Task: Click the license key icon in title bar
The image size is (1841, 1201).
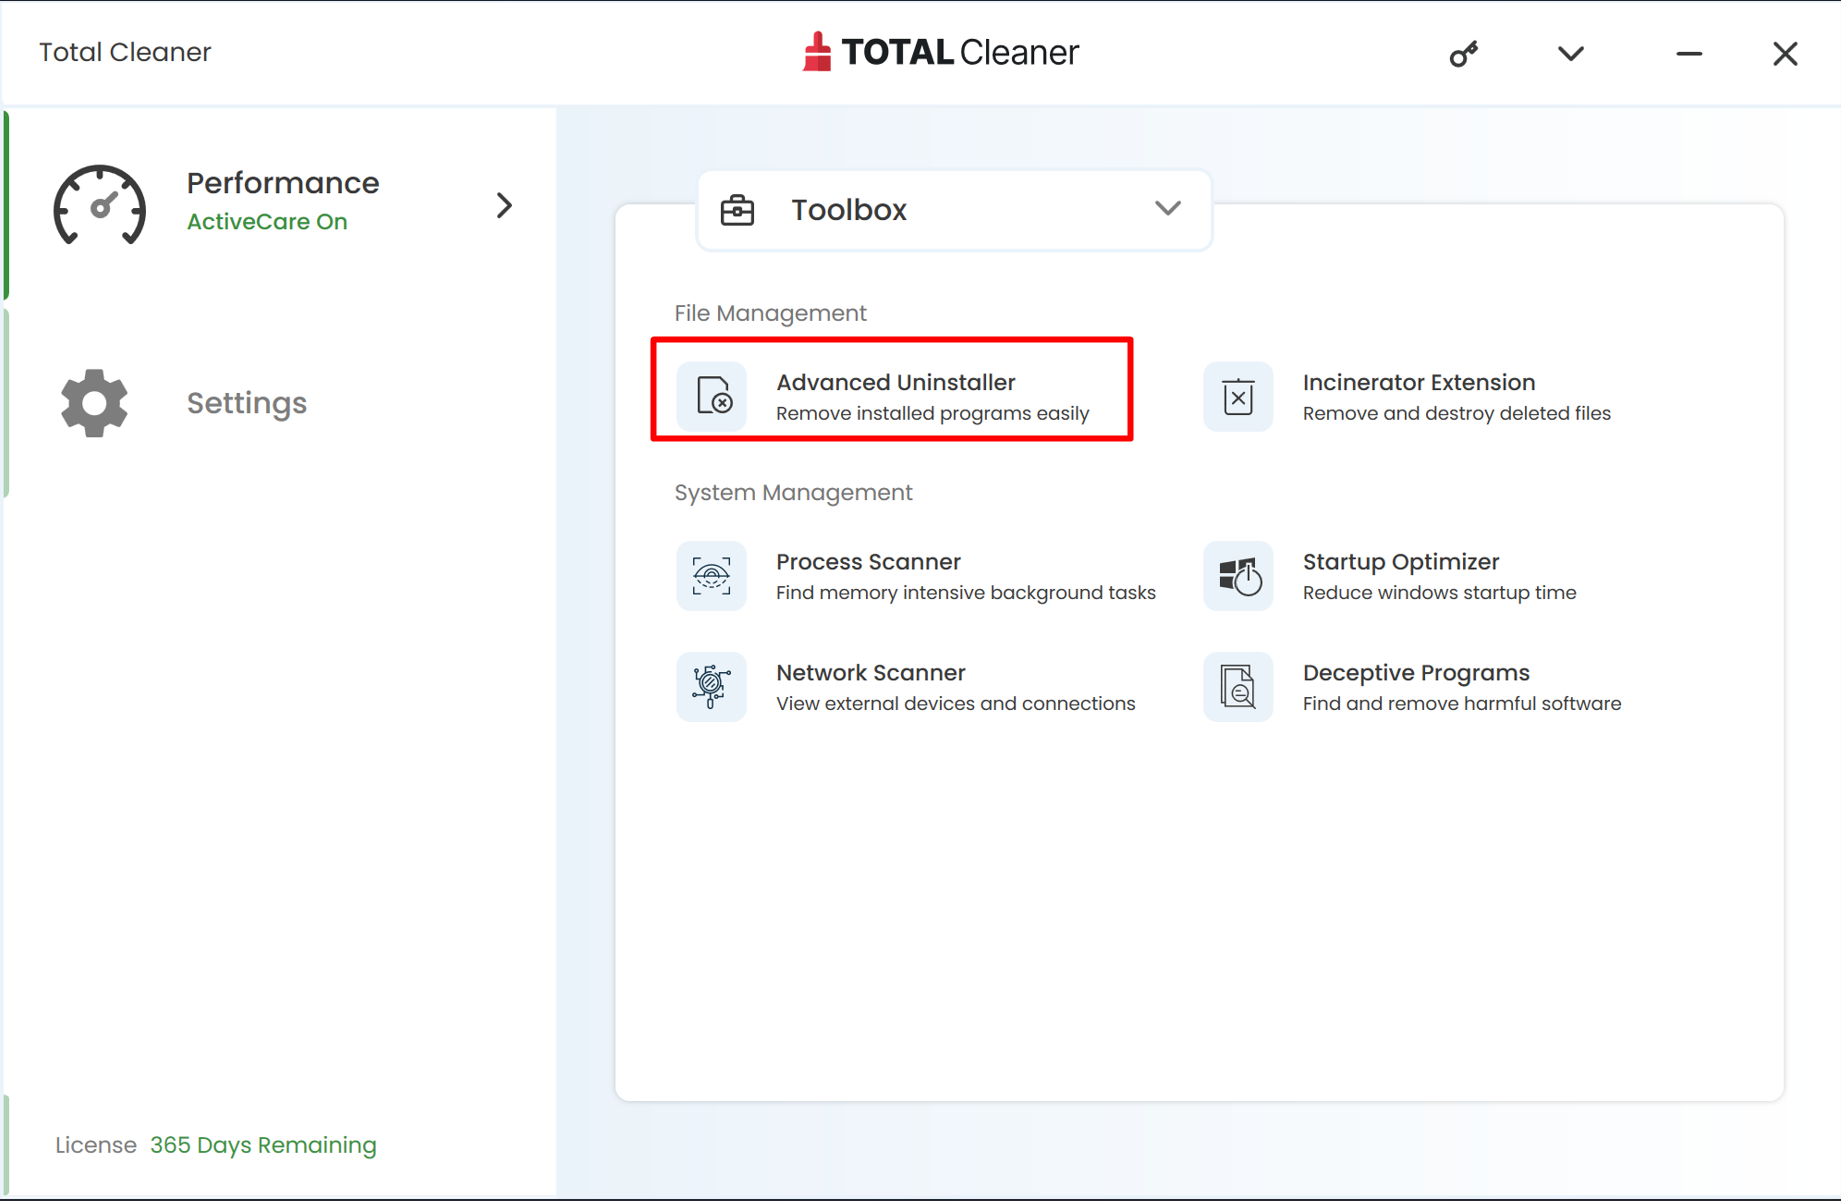Action: coord(1464,53)
